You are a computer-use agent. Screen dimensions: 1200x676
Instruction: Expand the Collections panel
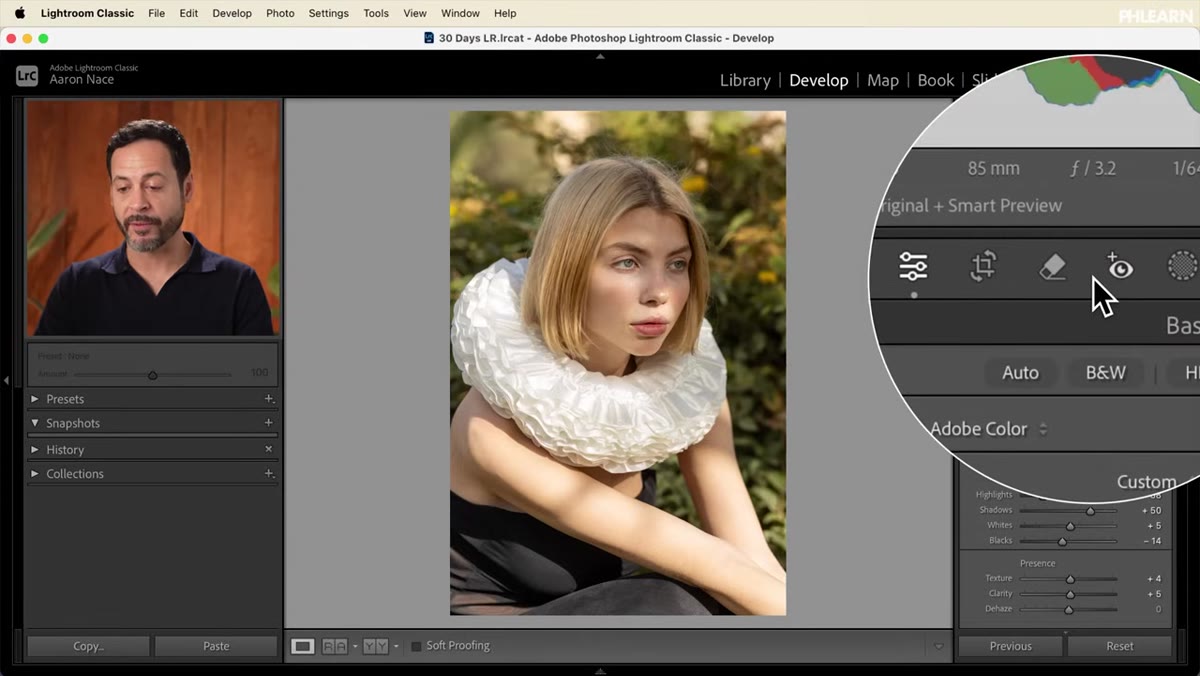[x=35, y=474]
